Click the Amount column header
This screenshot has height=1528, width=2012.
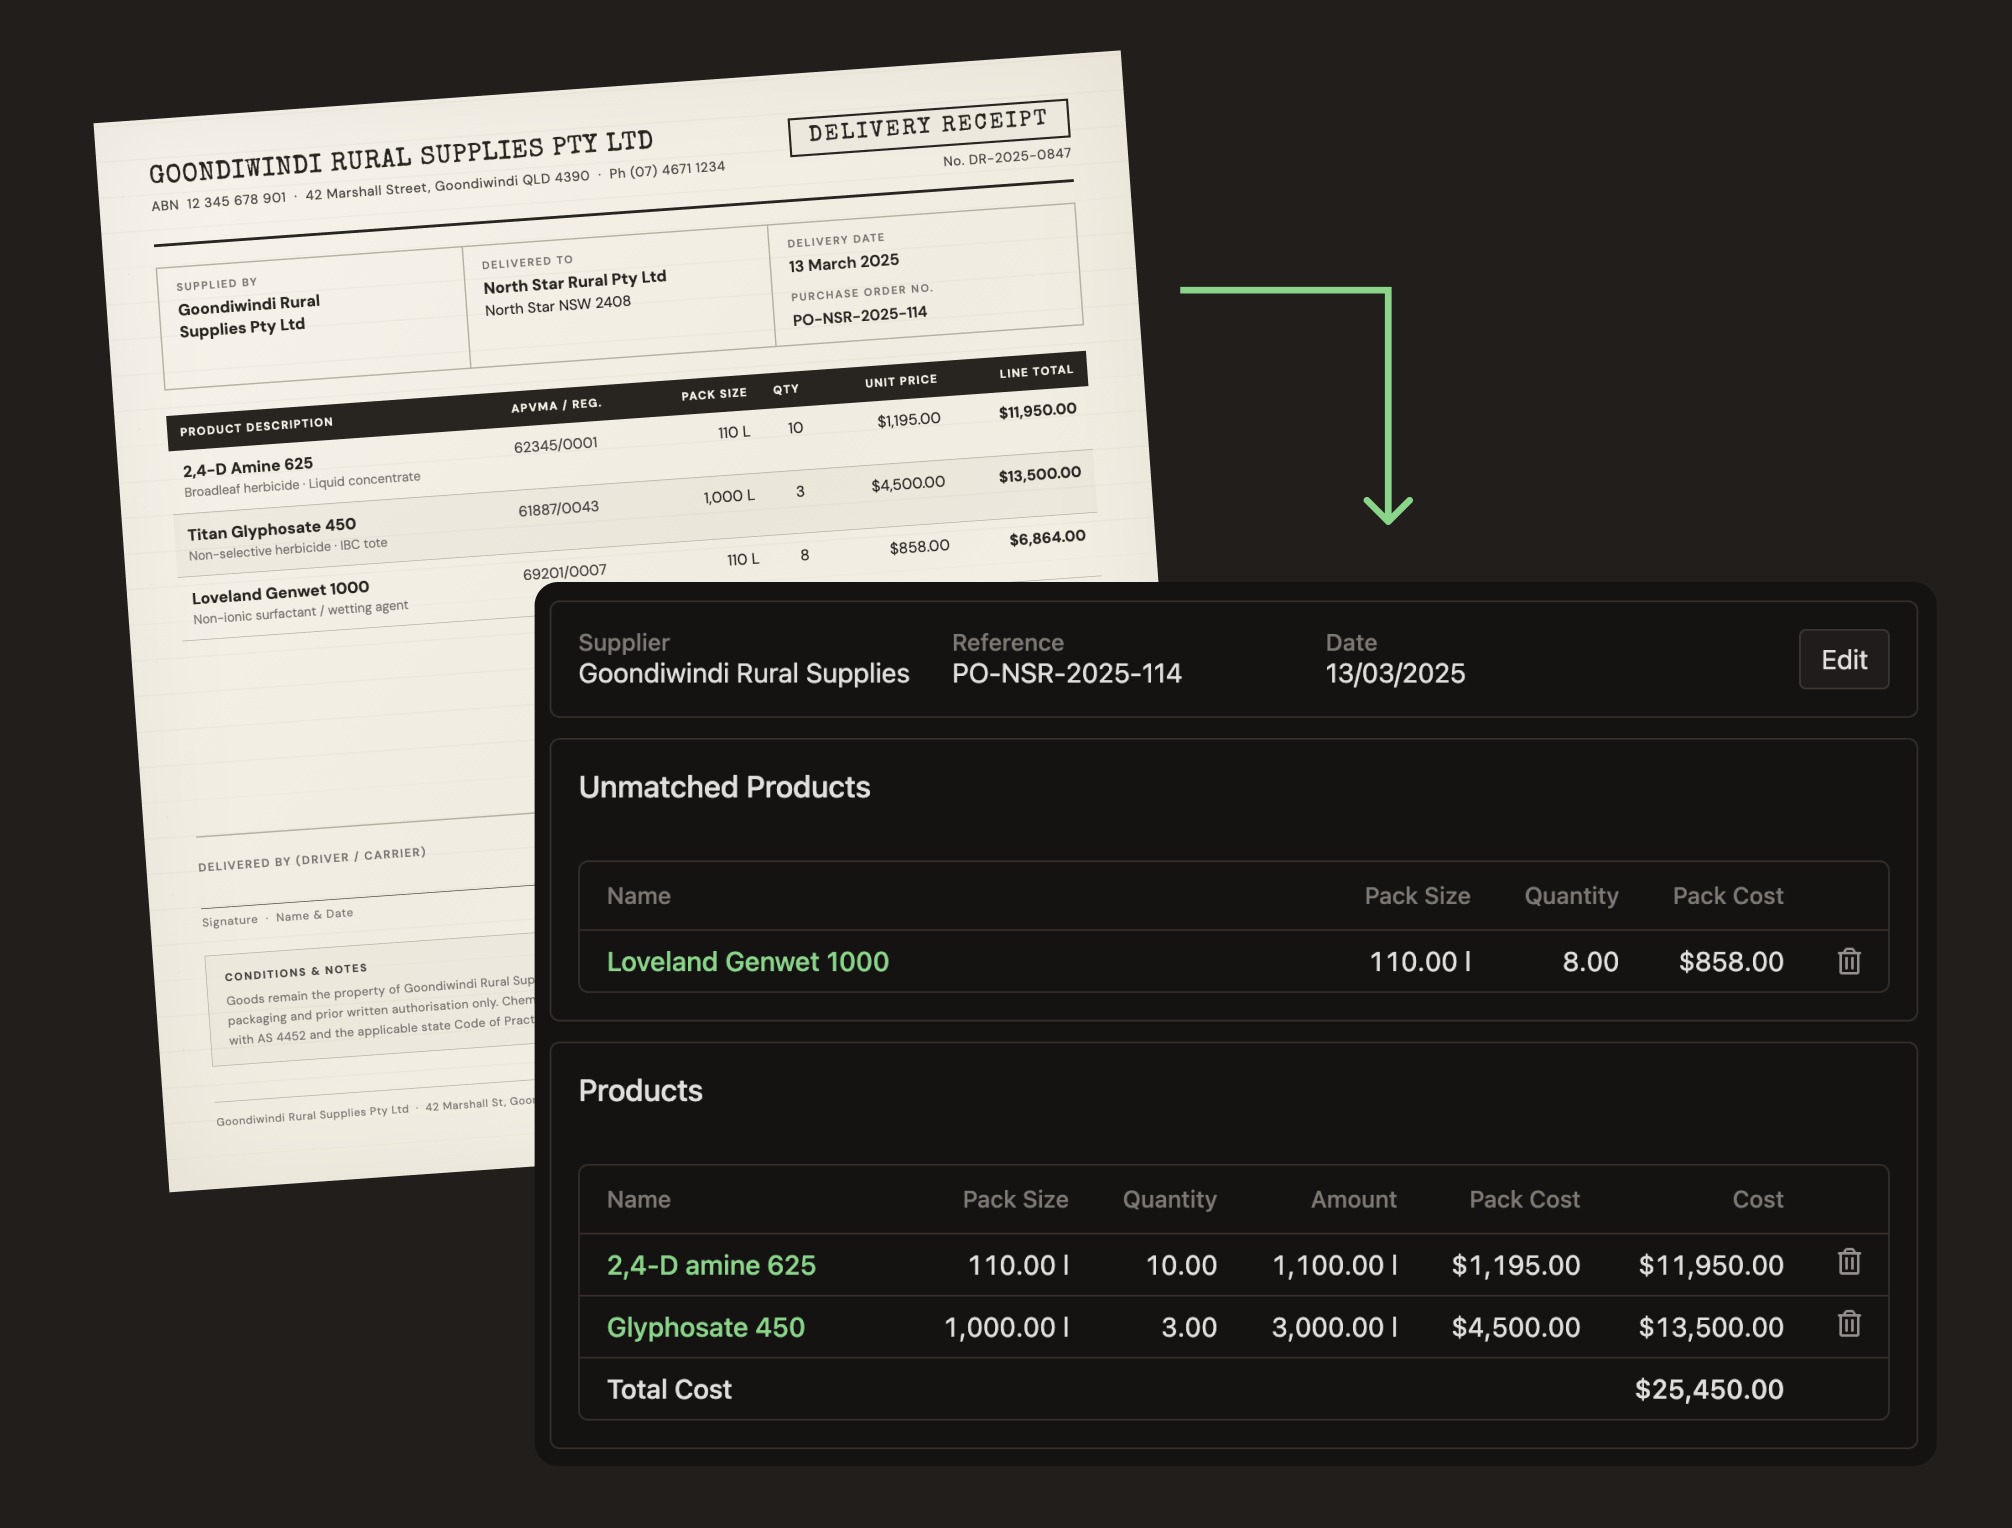[1352, 1199]
